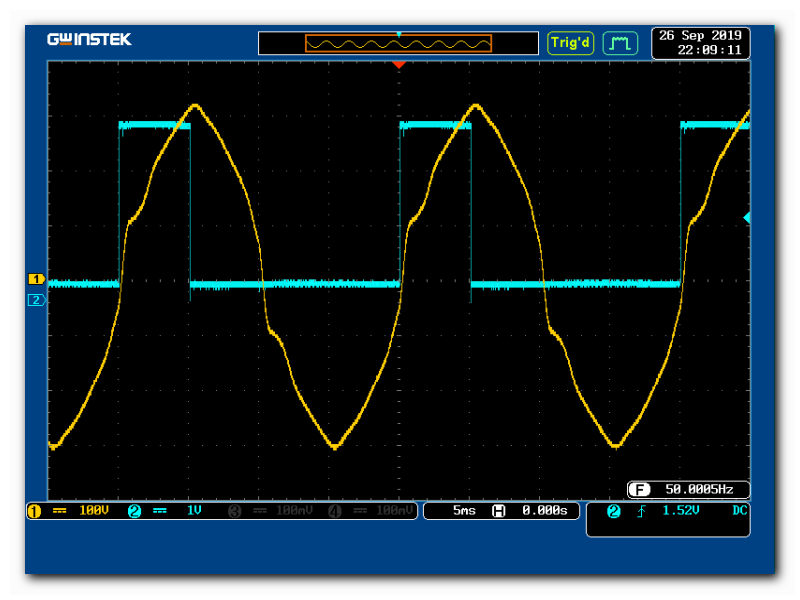The height and width of the screenshot is (600, 800).
Task: Click channel 2 1V scale value
Action: pos(194,511)
